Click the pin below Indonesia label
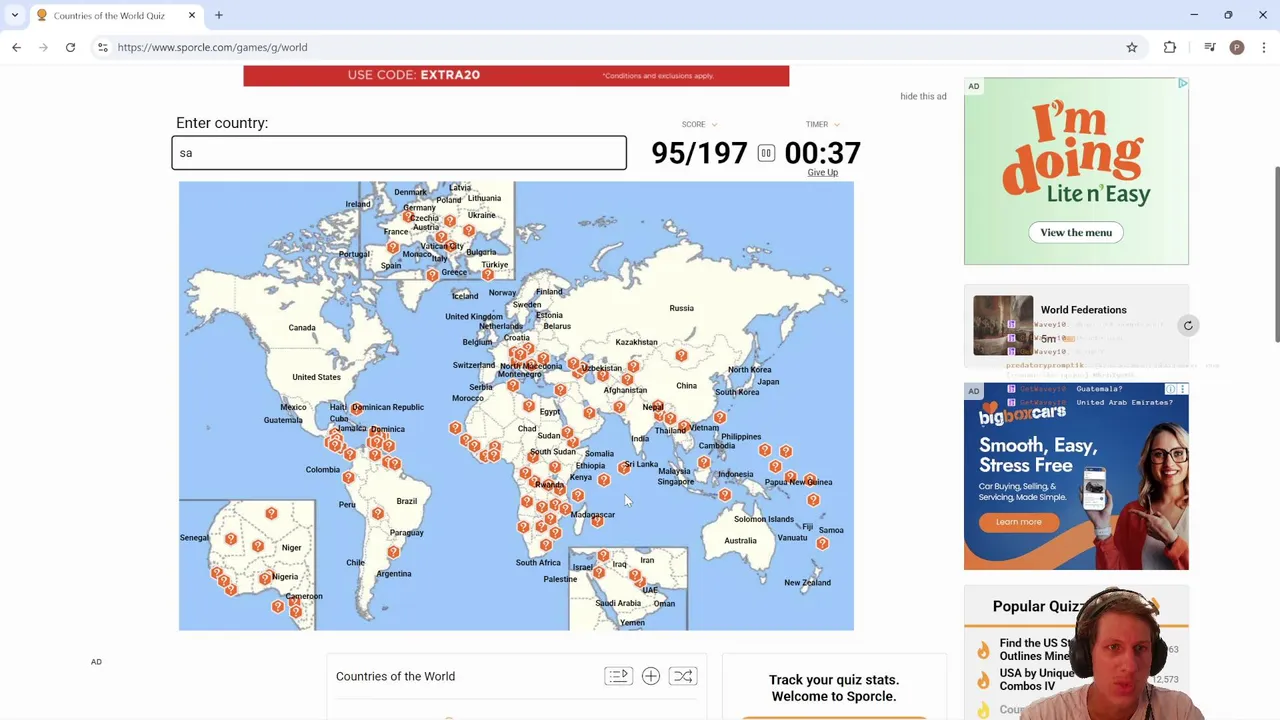Screen dimensions: 1280x720 [x=724, y=493]
